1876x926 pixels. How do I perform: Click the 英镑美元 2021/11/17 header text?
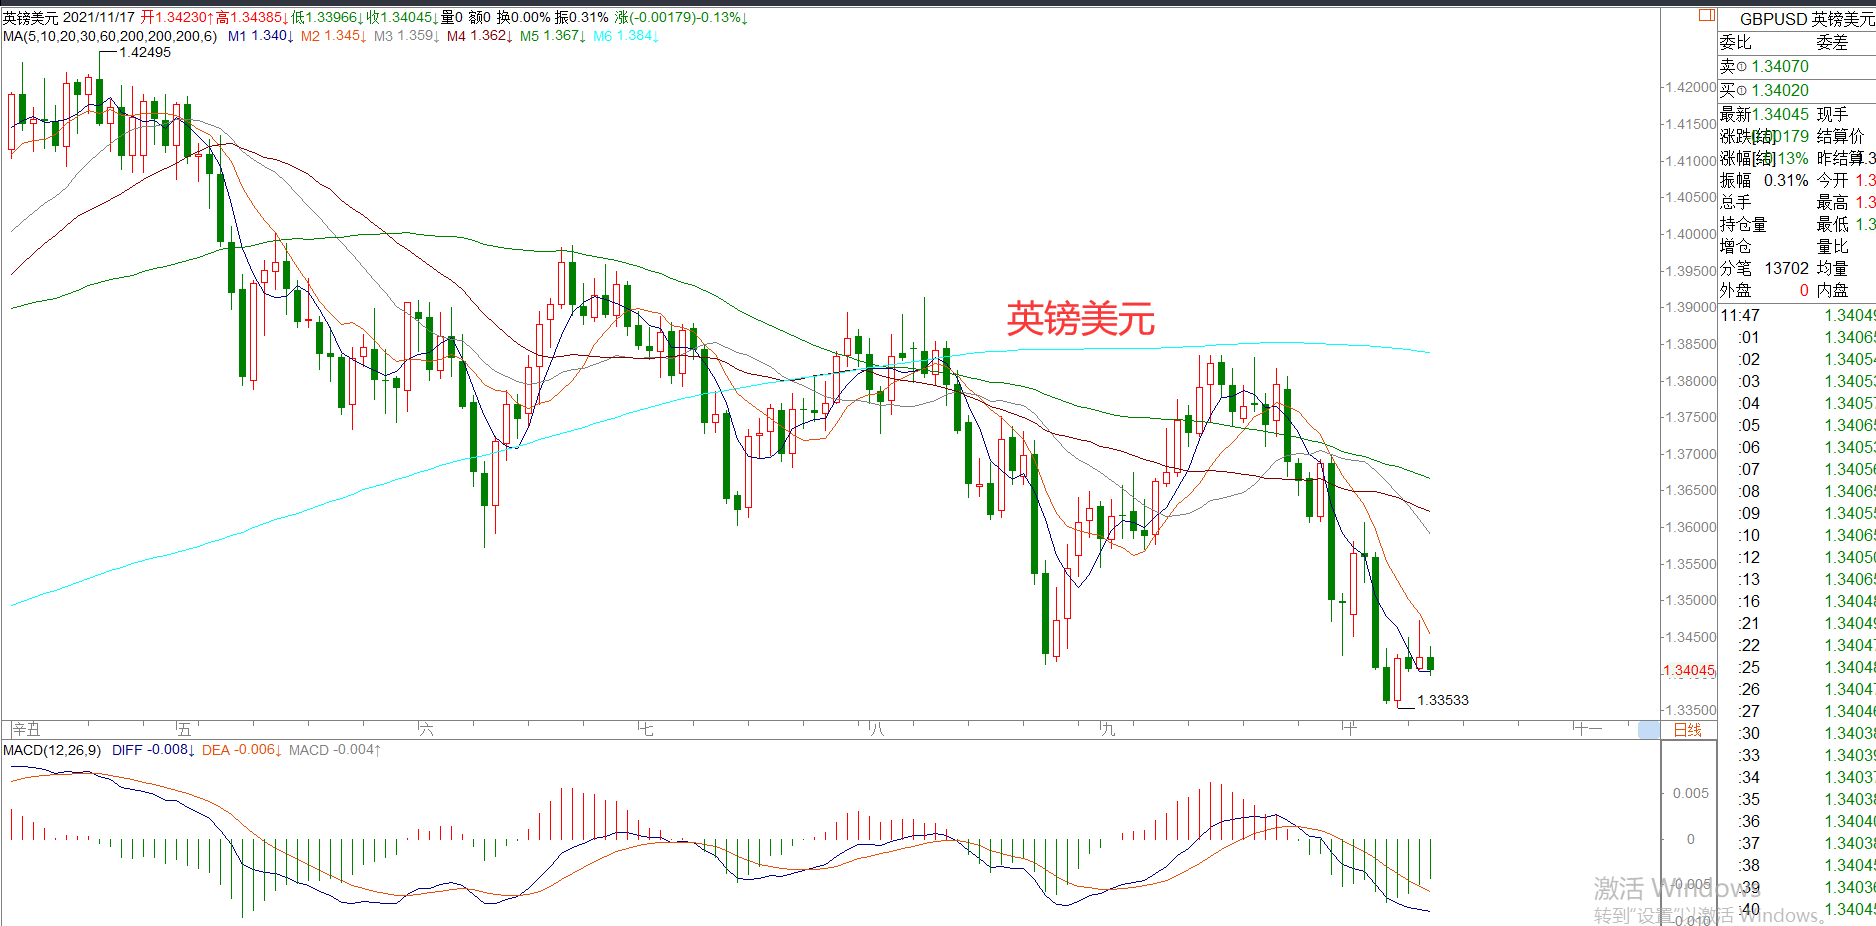point(69,18)
